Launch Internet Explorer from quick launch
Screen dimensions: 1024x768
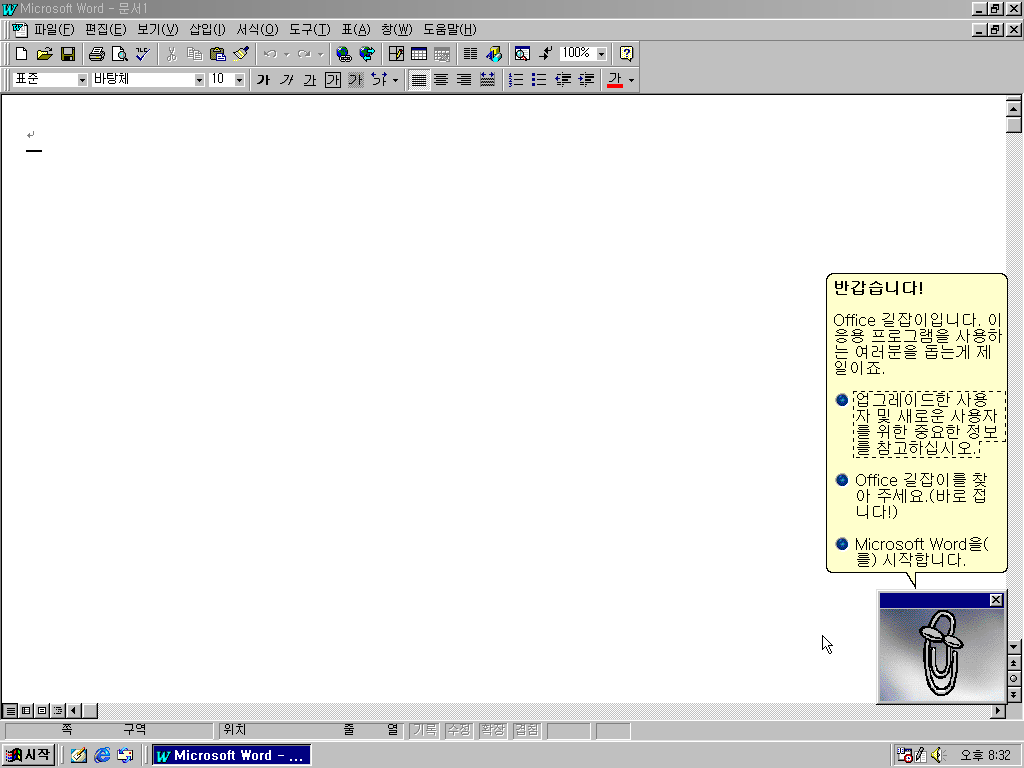102,755
